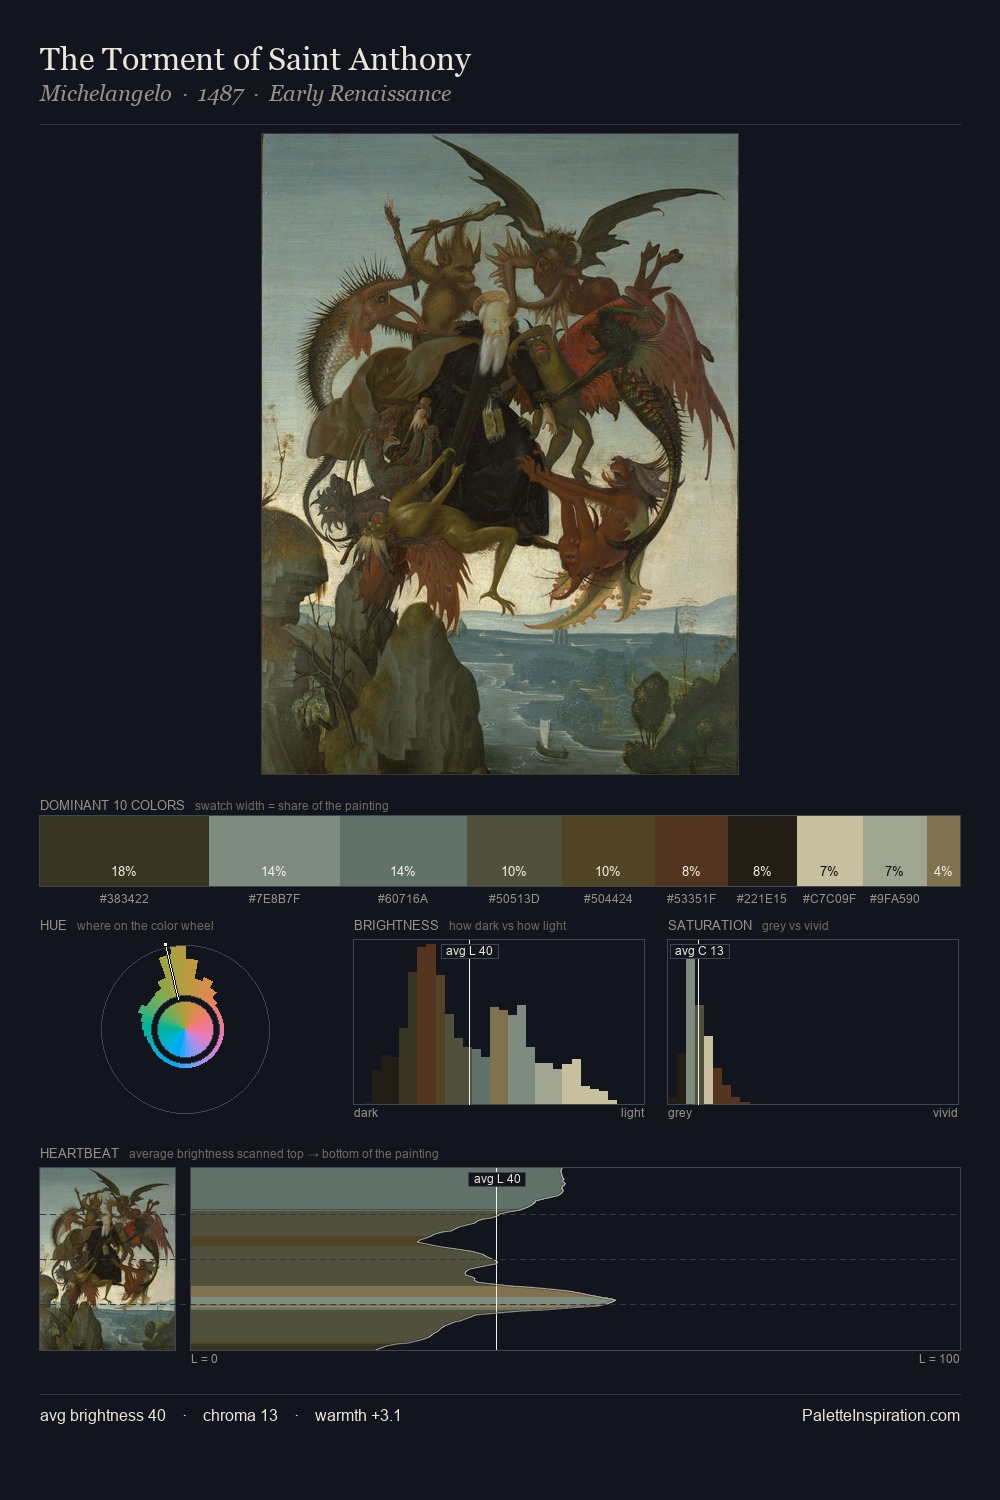
Task: Click avg C 13 label in saturation histogram
Action: tap(699, 951)
